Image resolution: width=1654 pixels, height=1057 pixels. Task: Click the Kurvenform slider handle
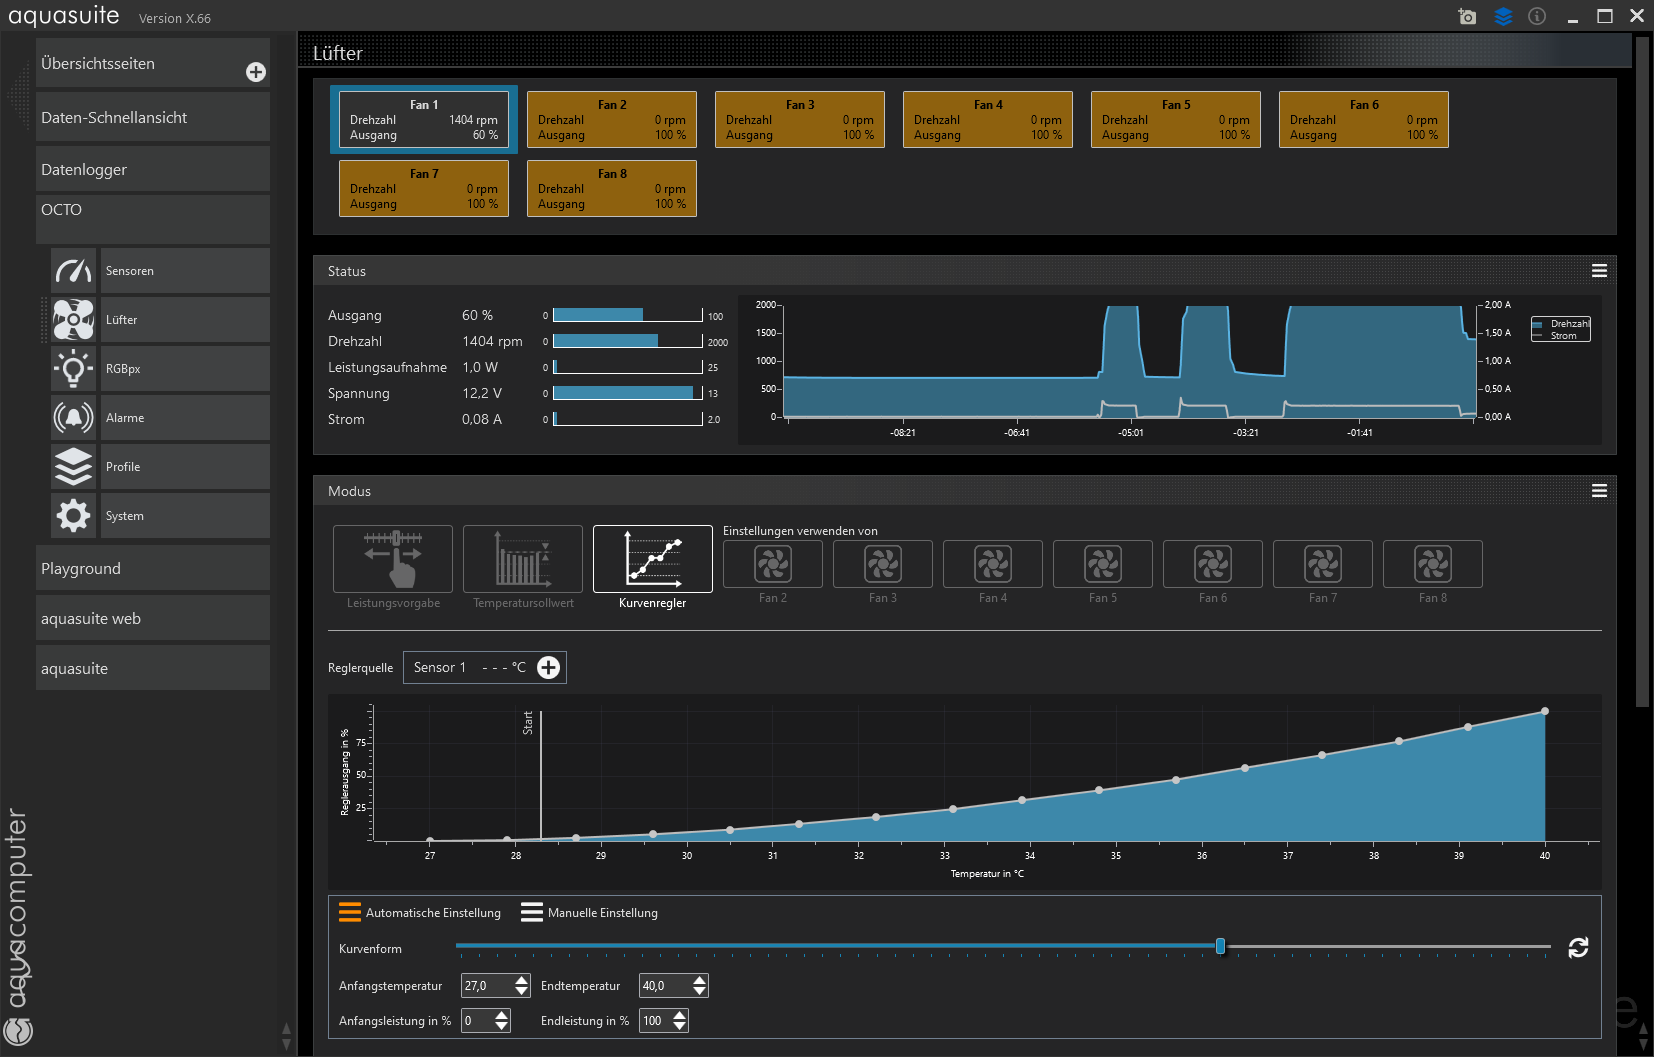[x=1220, y=946]
